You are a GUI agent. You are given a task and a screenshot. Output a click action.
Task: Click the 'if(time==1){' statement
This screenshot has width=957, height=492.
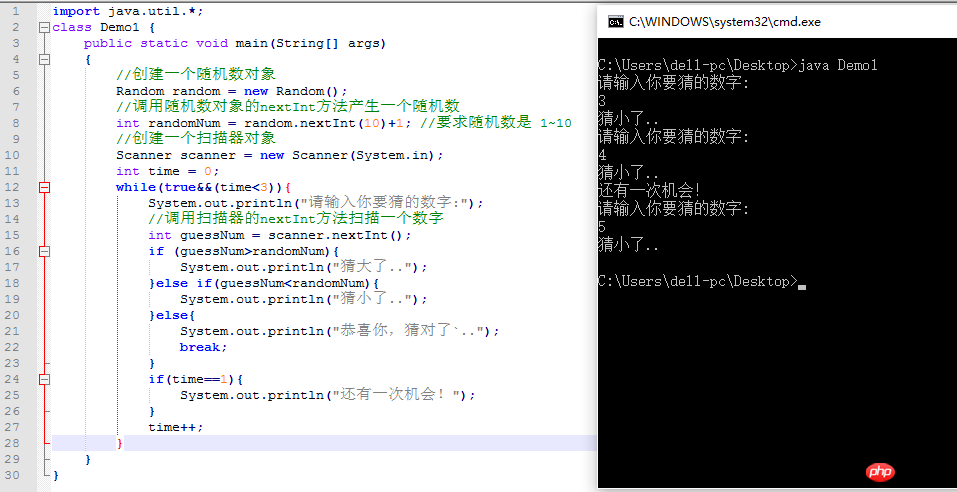point(196,380)
